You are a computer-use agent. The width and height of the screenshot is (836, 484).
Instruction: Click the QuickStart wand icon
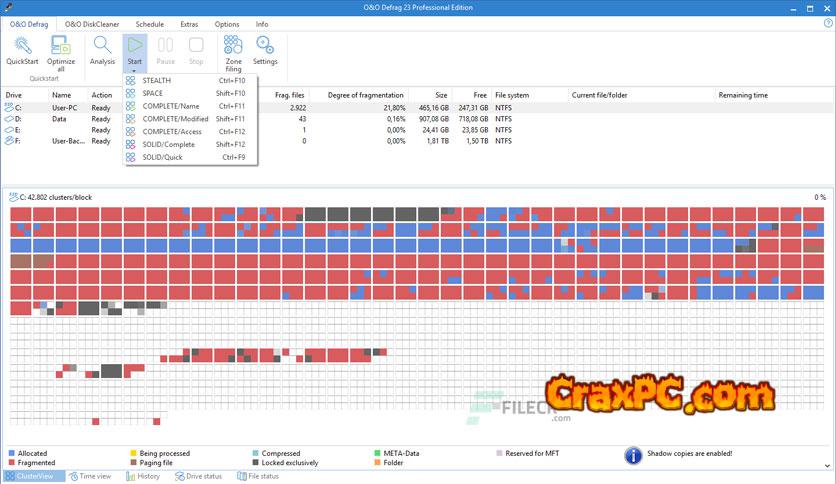[22, 45]
